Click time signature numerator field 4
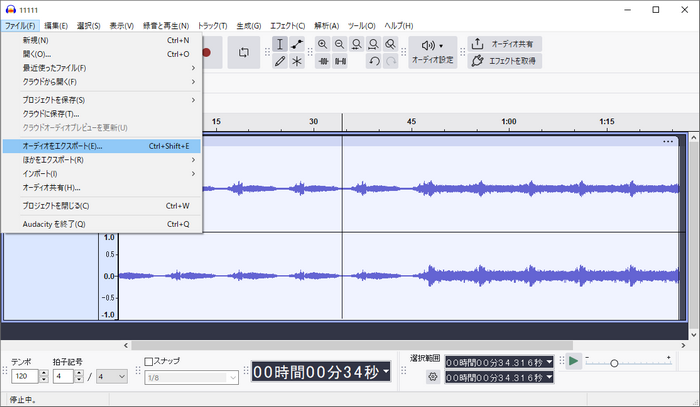The height and width of the screenshot is (407, 700). click(x=62, y=376)
